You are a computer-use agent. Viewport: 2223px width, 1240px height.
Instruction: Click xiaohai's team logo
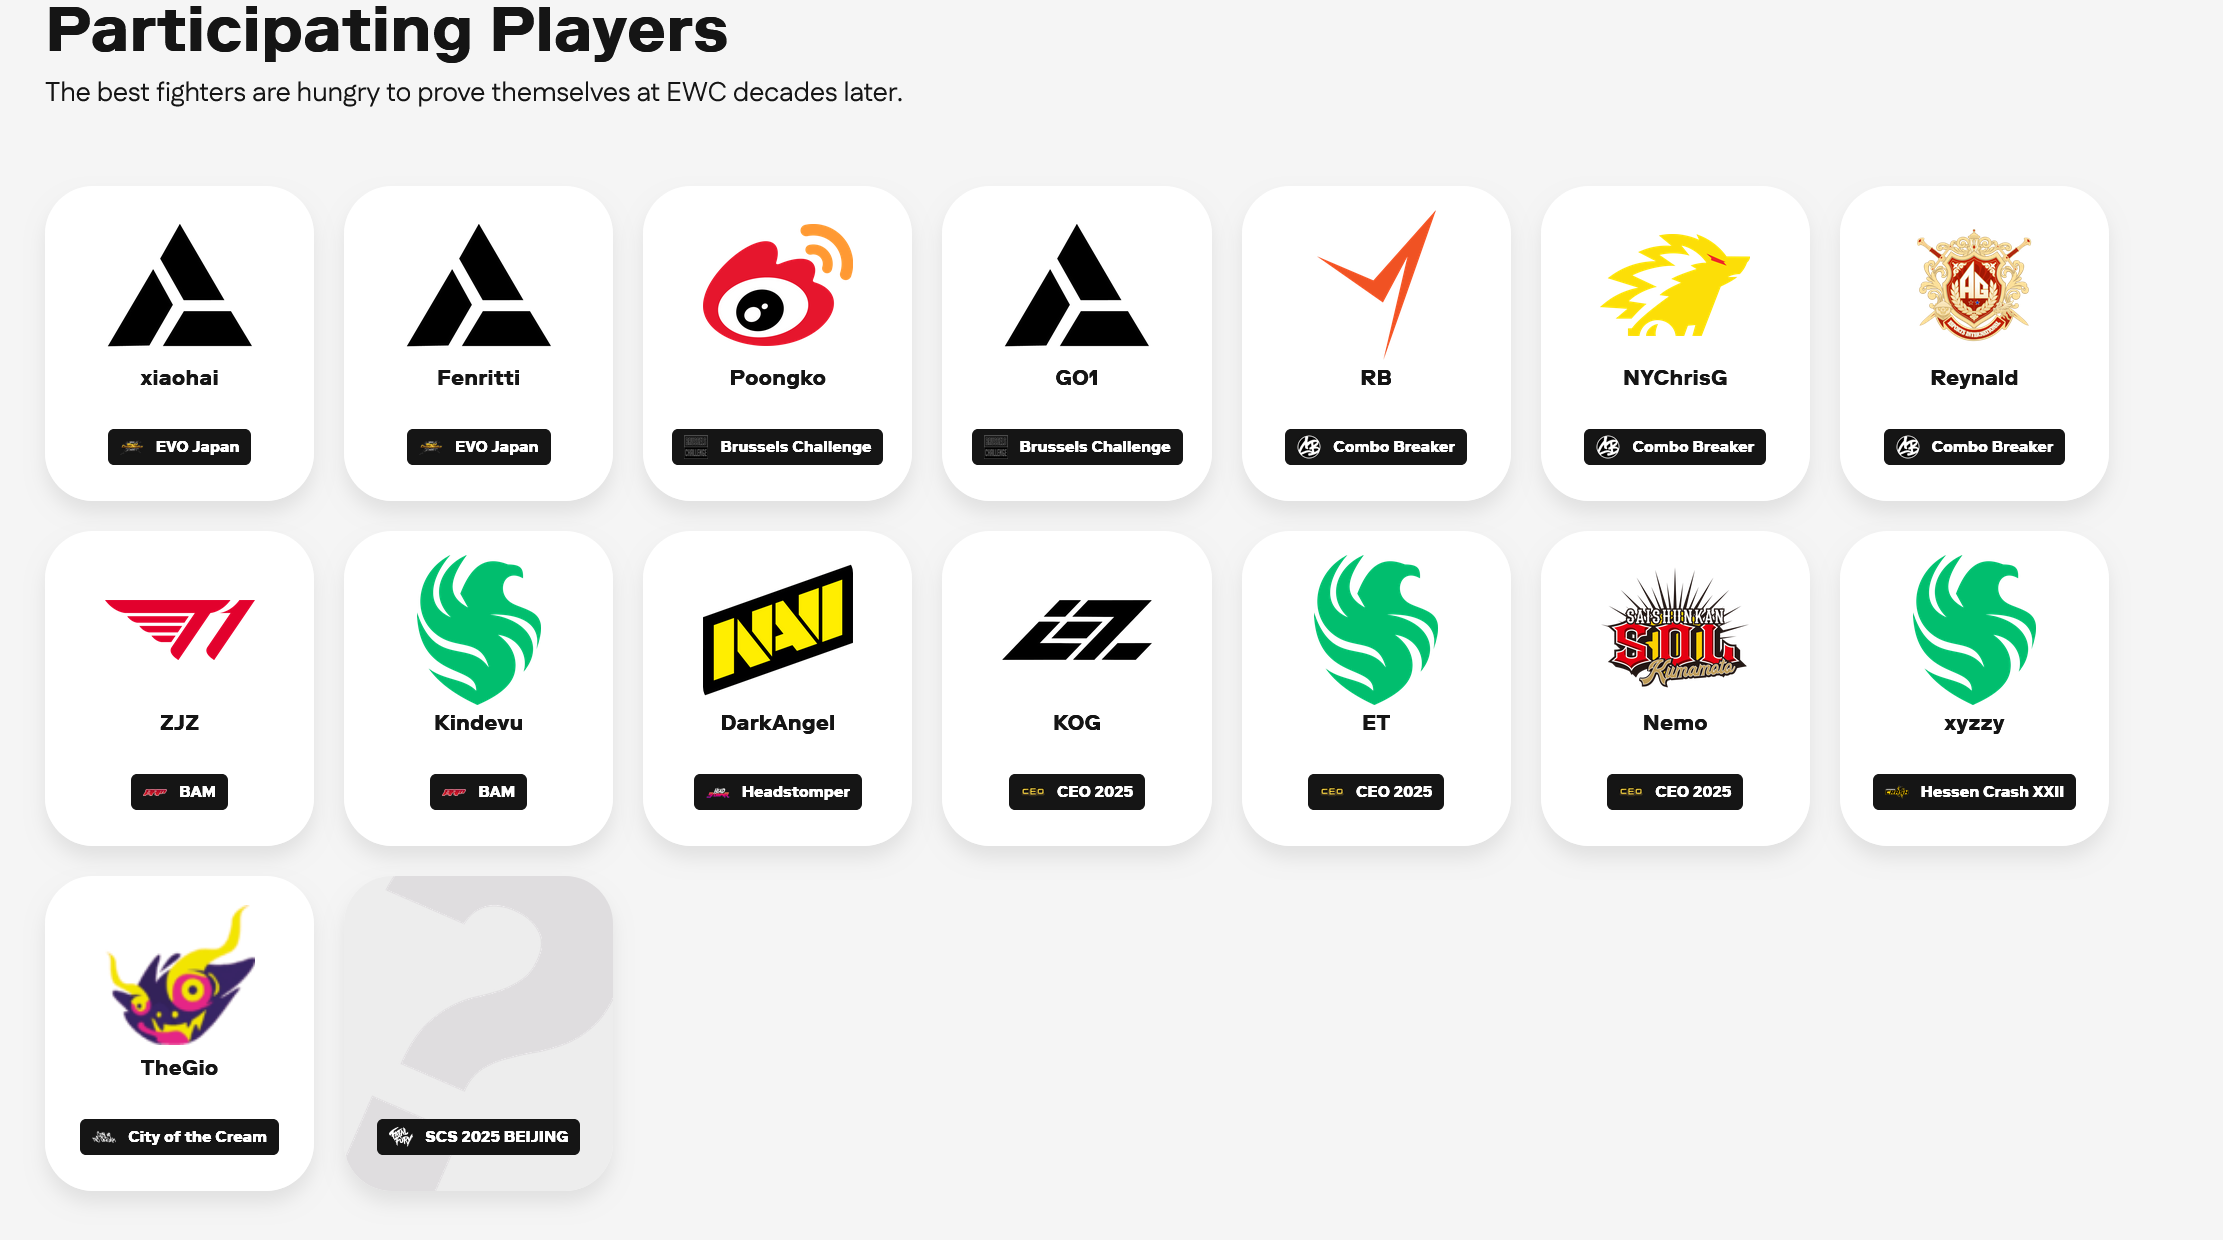point(180,285)
